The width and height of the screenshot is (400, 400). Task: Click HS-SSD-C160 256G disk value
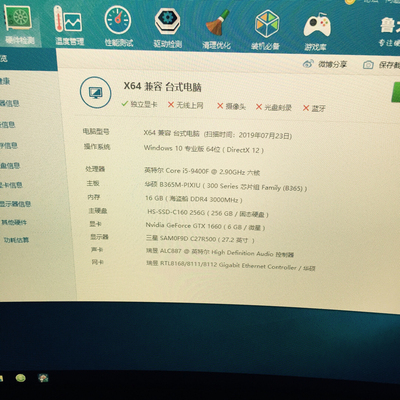tap(208, 213)
